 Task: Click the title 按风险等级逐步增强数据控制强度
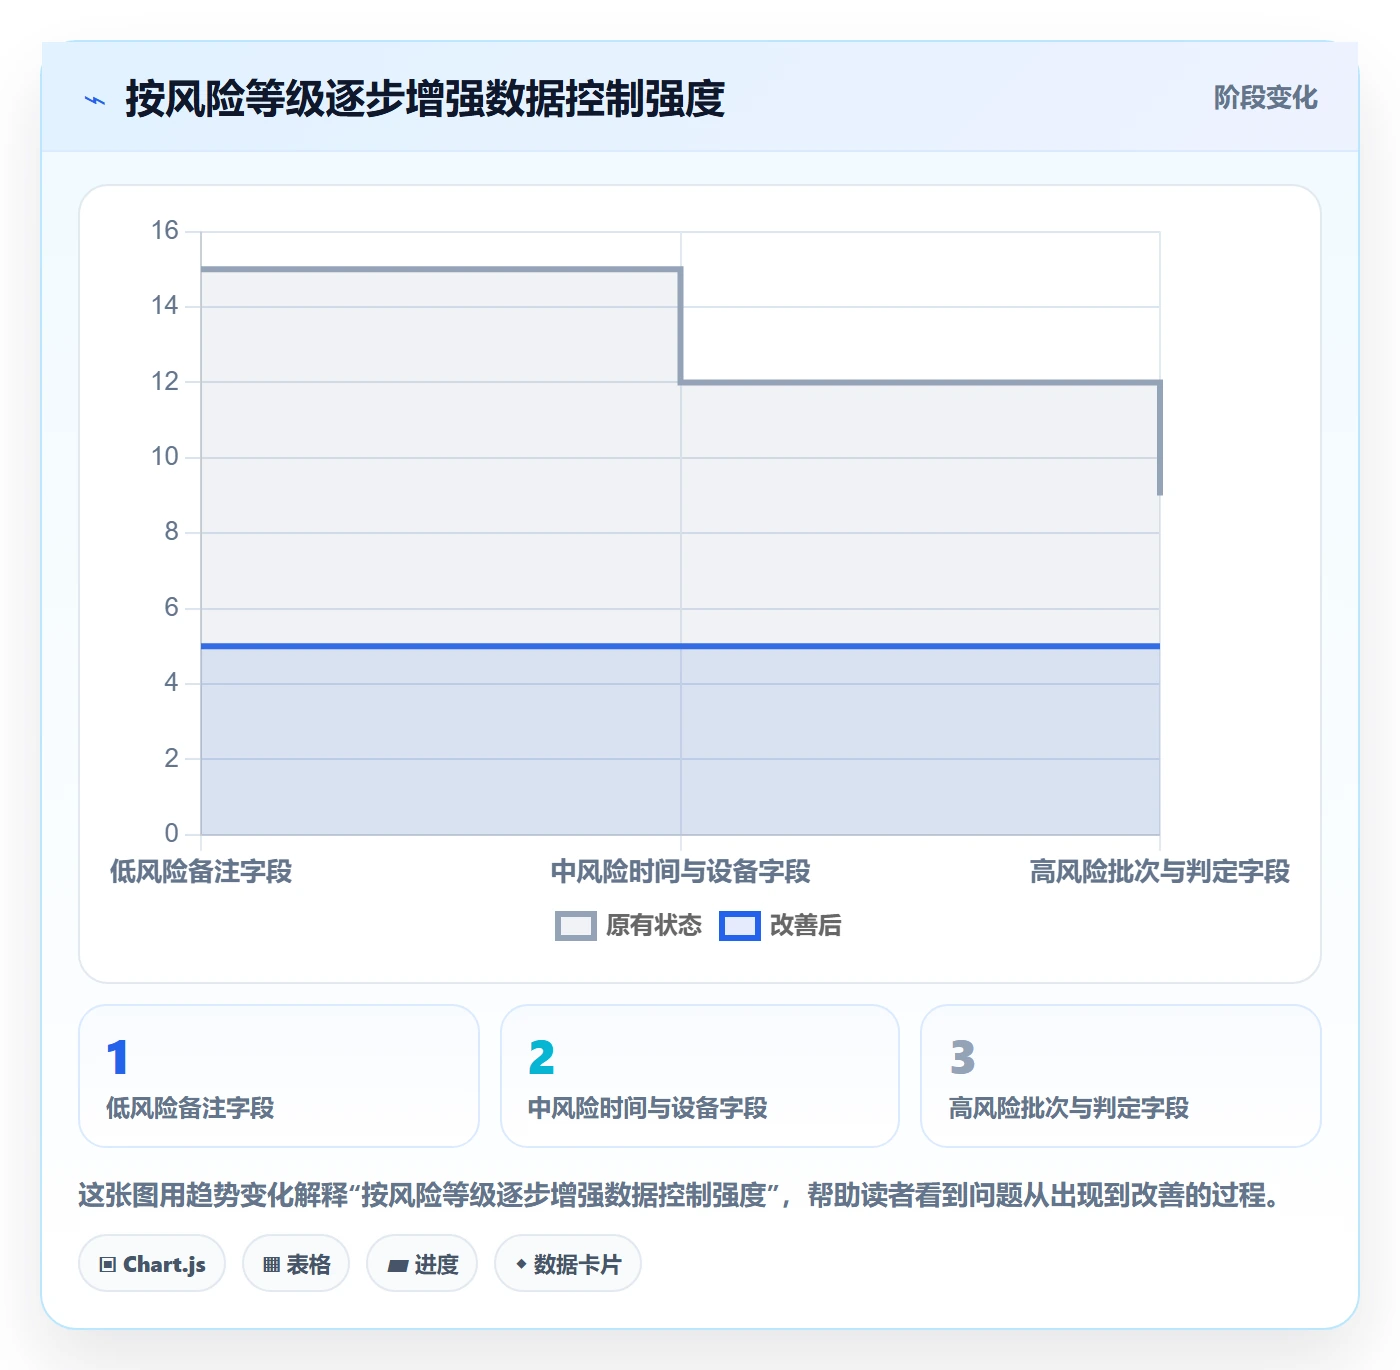(425, 99)
